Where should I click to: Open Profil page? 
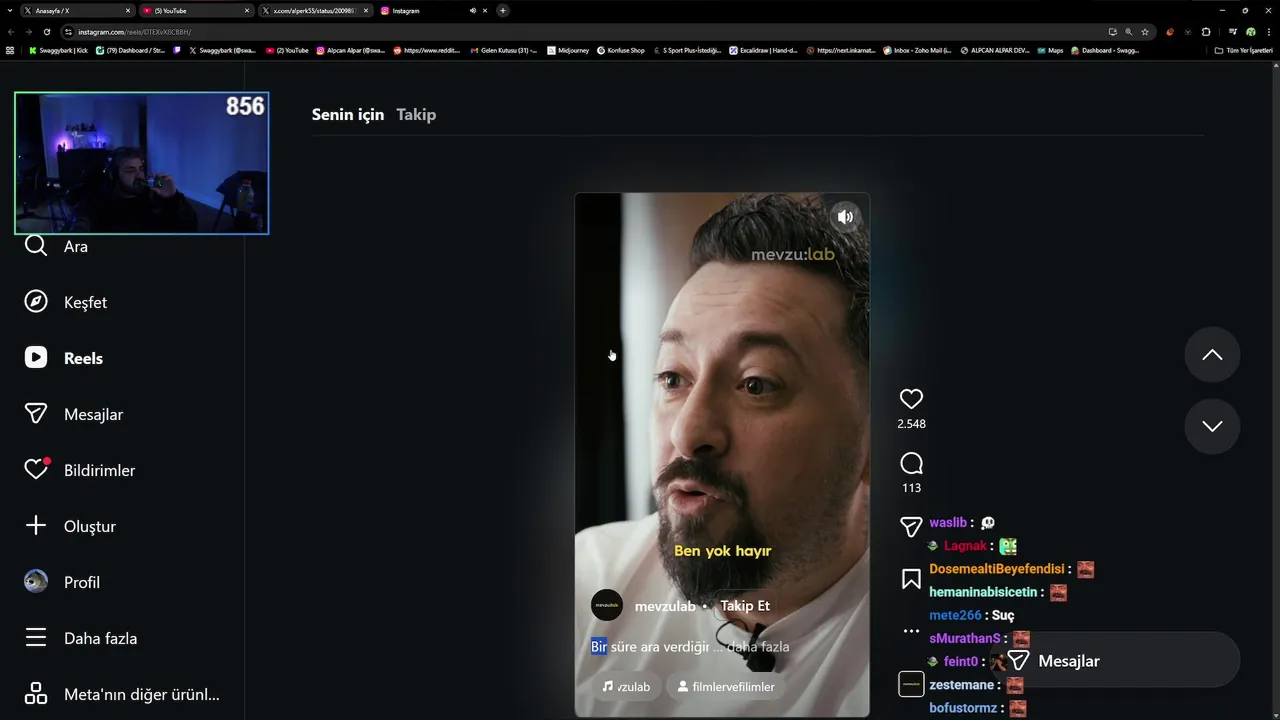pos(61,582)
